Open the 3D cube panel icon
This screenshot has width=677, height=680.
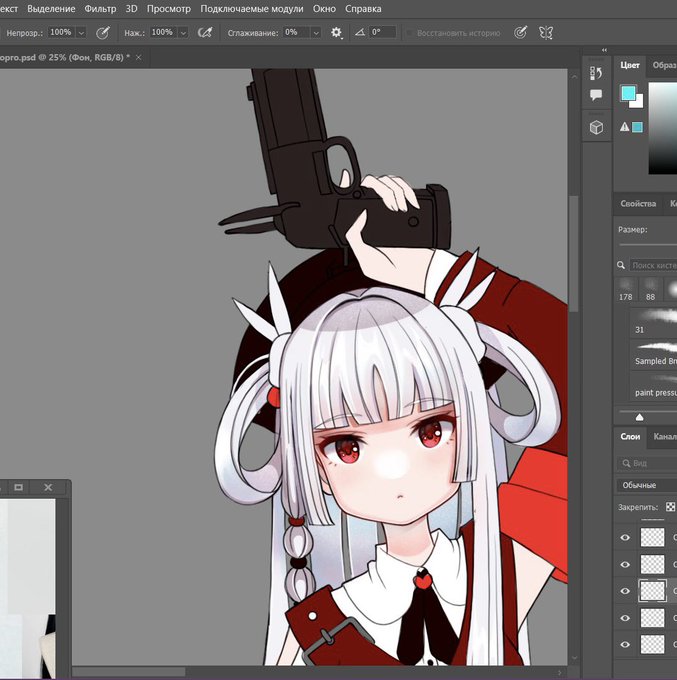(596, 128)
